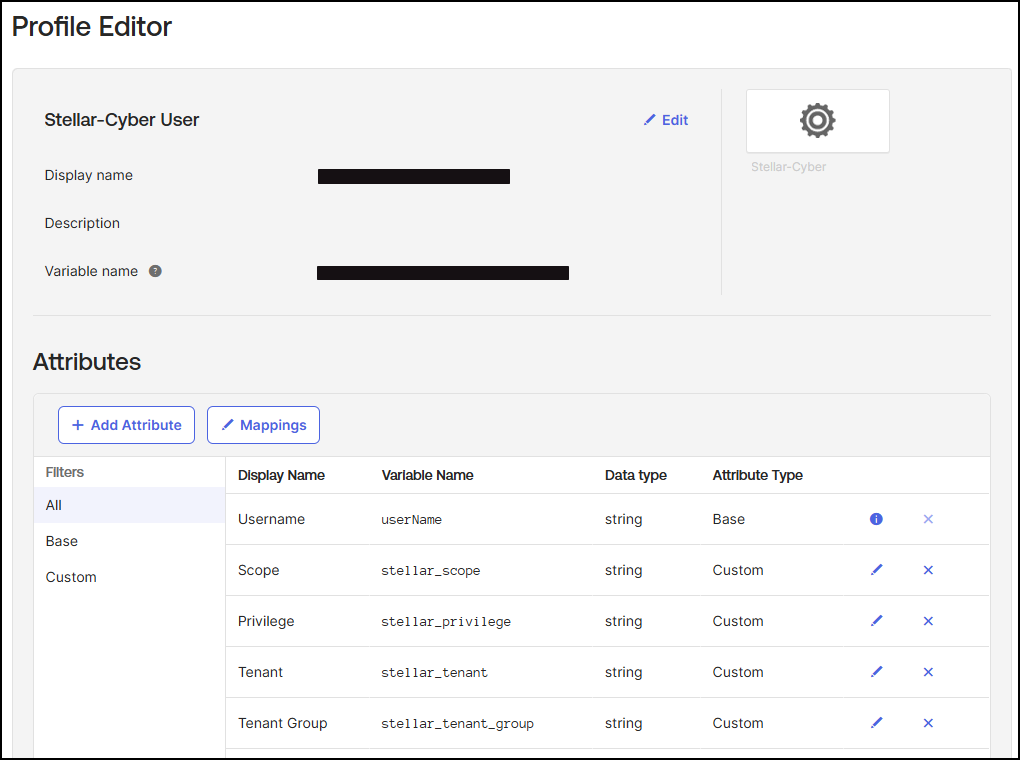Edit the Tenant attribute pencil icon
The image size is (1020, 760).
coord(877,672)
